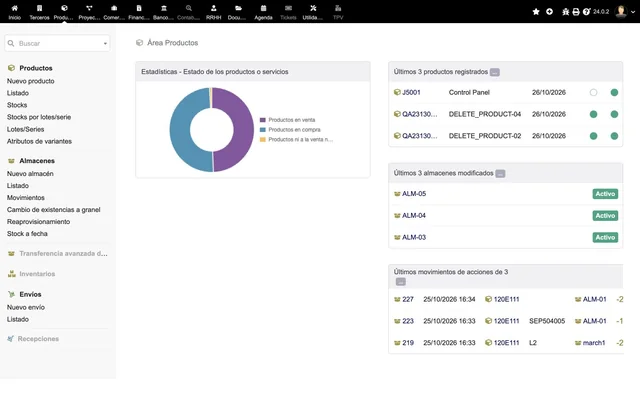The width and height of the screenshot is (640, 400).
Task: Open Atributos de variantes menu entry
Action: [39, 141]
